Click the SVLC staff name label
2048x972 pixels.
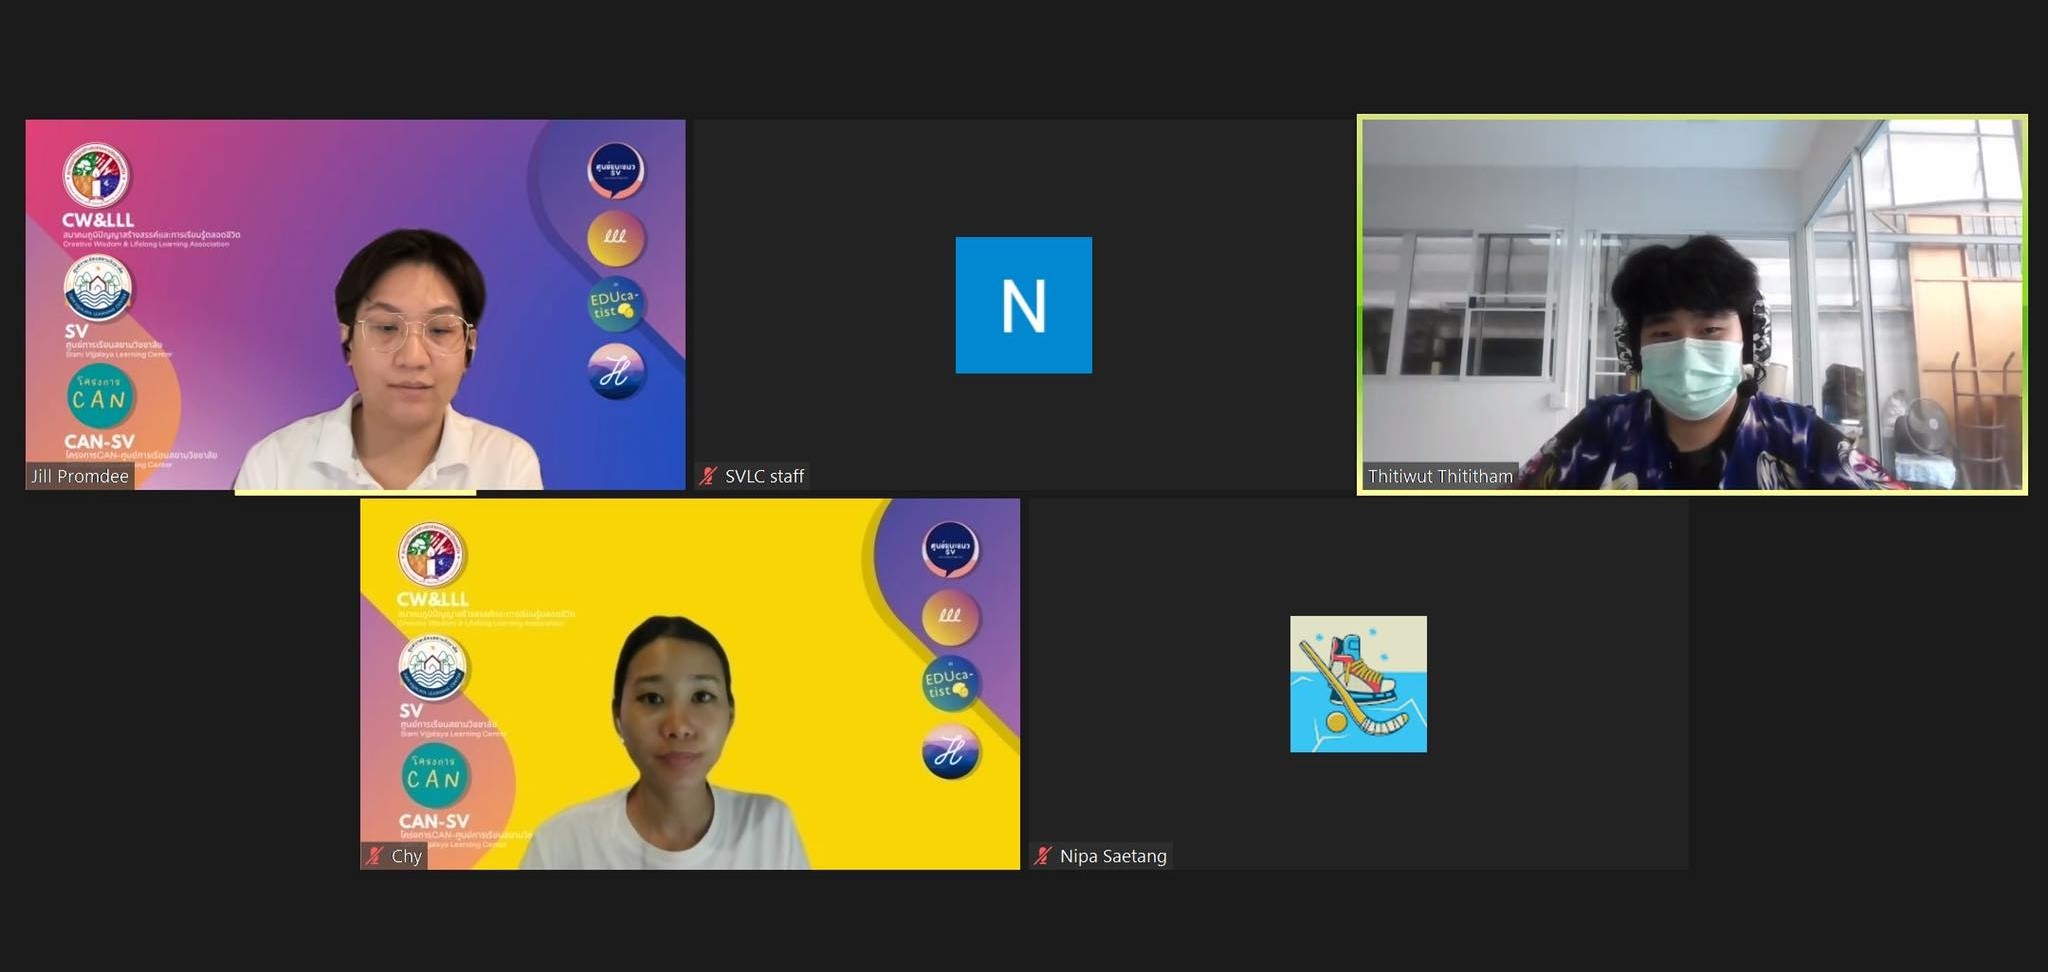[764, 477]
